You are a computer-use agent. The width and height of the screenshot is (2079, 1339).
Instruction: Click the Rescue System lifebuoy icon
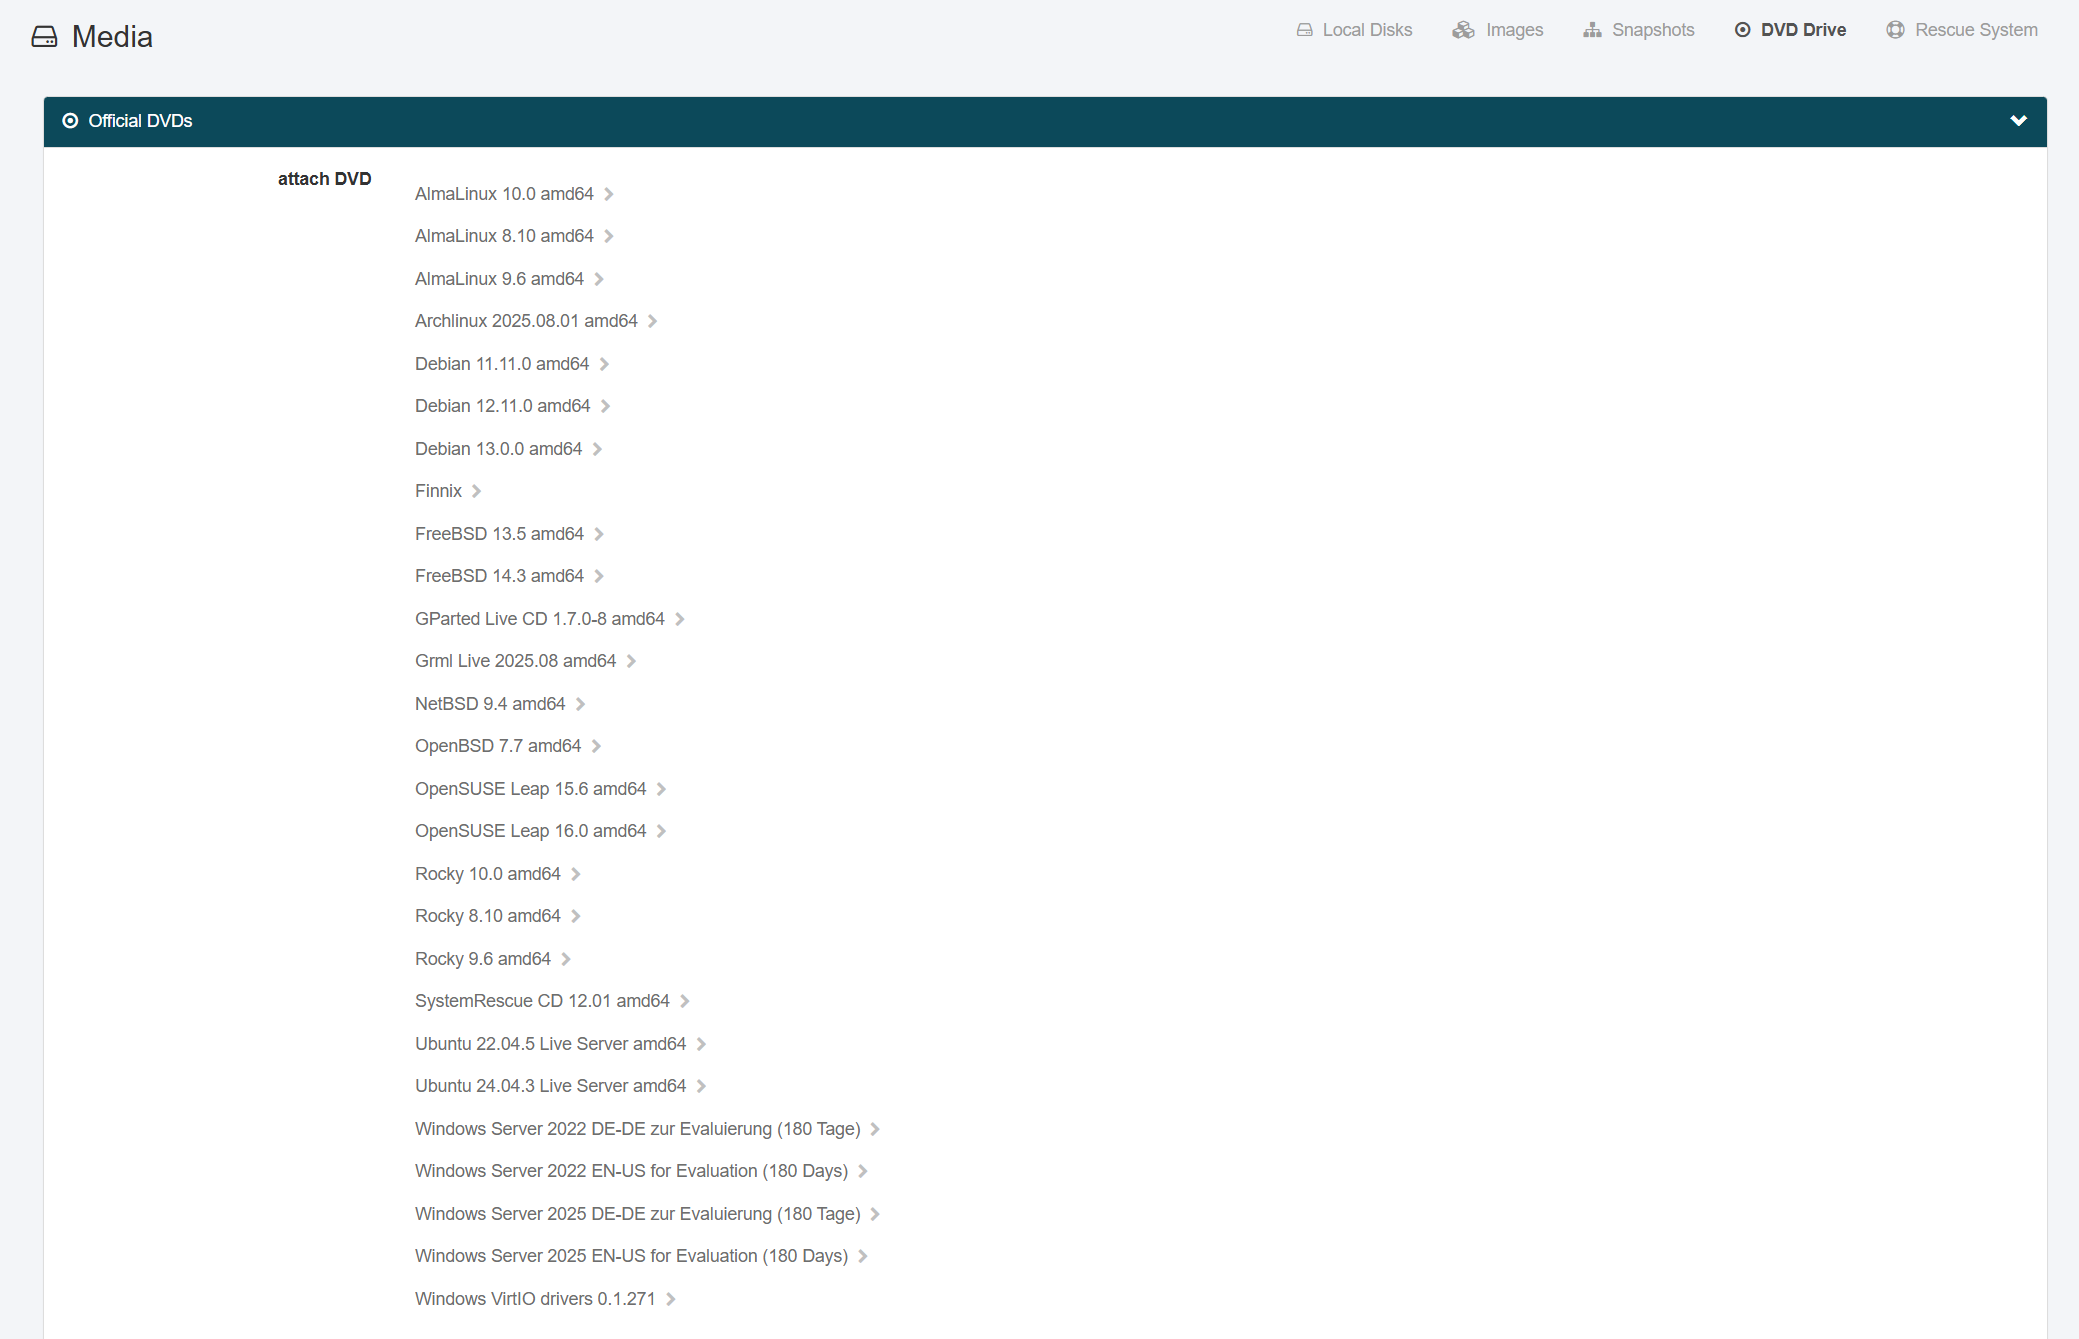pos(1895,30)
